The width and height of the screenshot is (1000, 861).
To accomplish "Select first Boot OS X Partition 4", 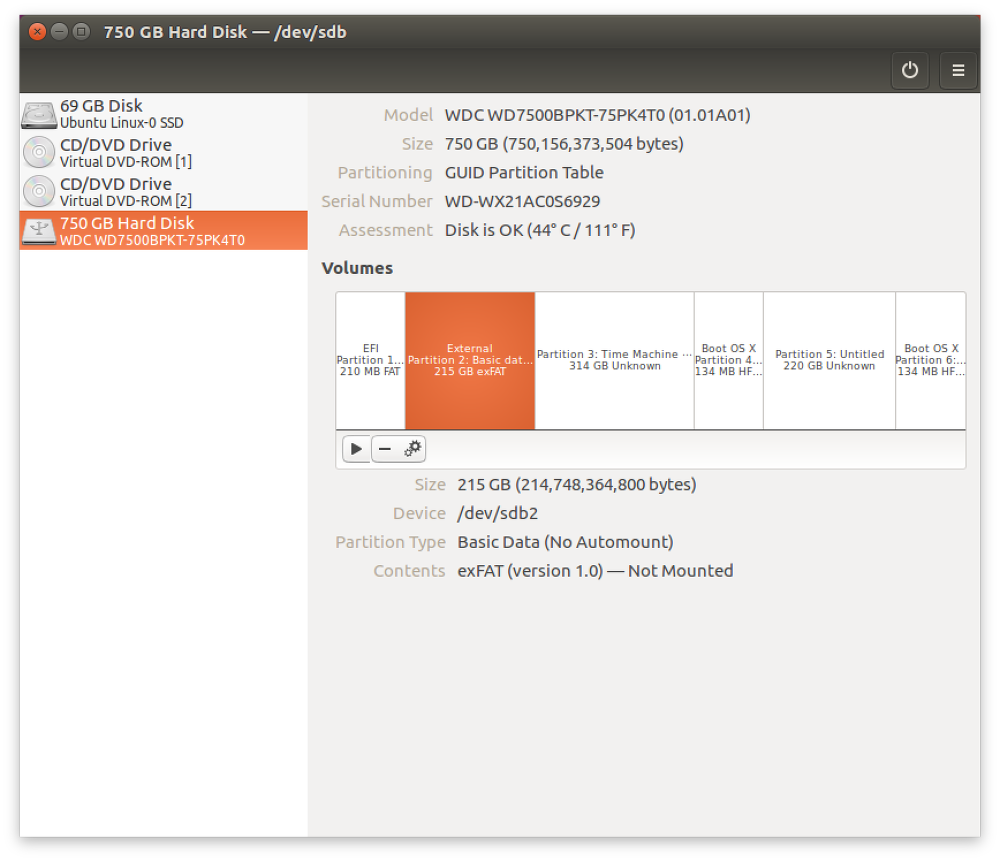I will 728,360.
